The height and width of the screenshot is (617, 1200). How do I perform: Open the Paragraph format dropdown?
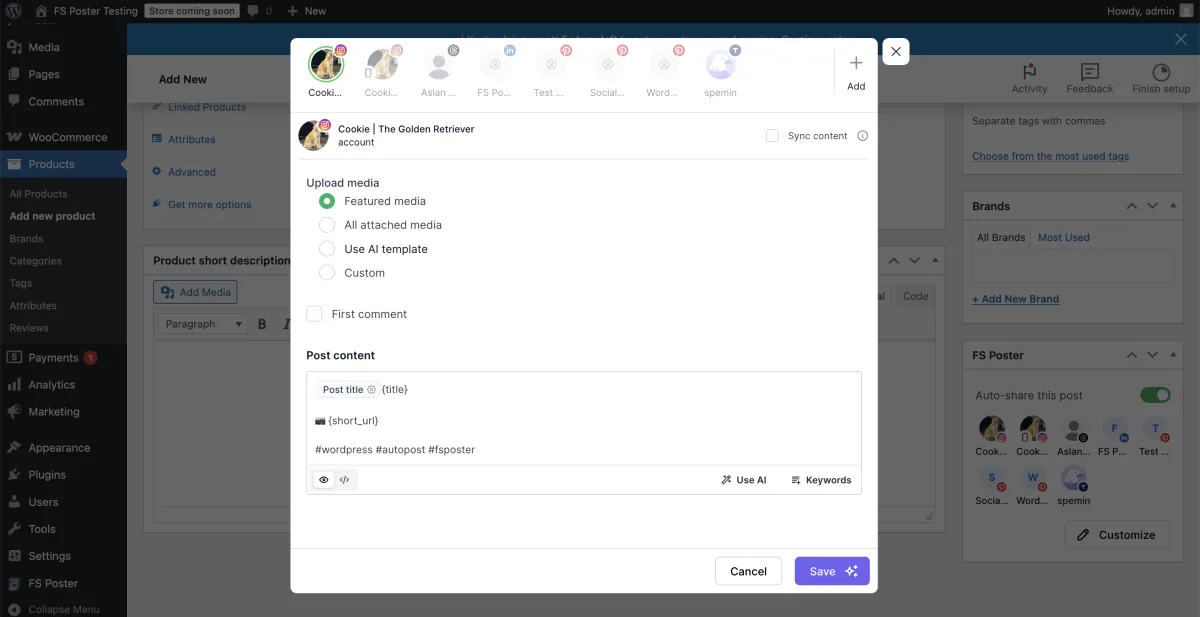[x=203, y=324]
